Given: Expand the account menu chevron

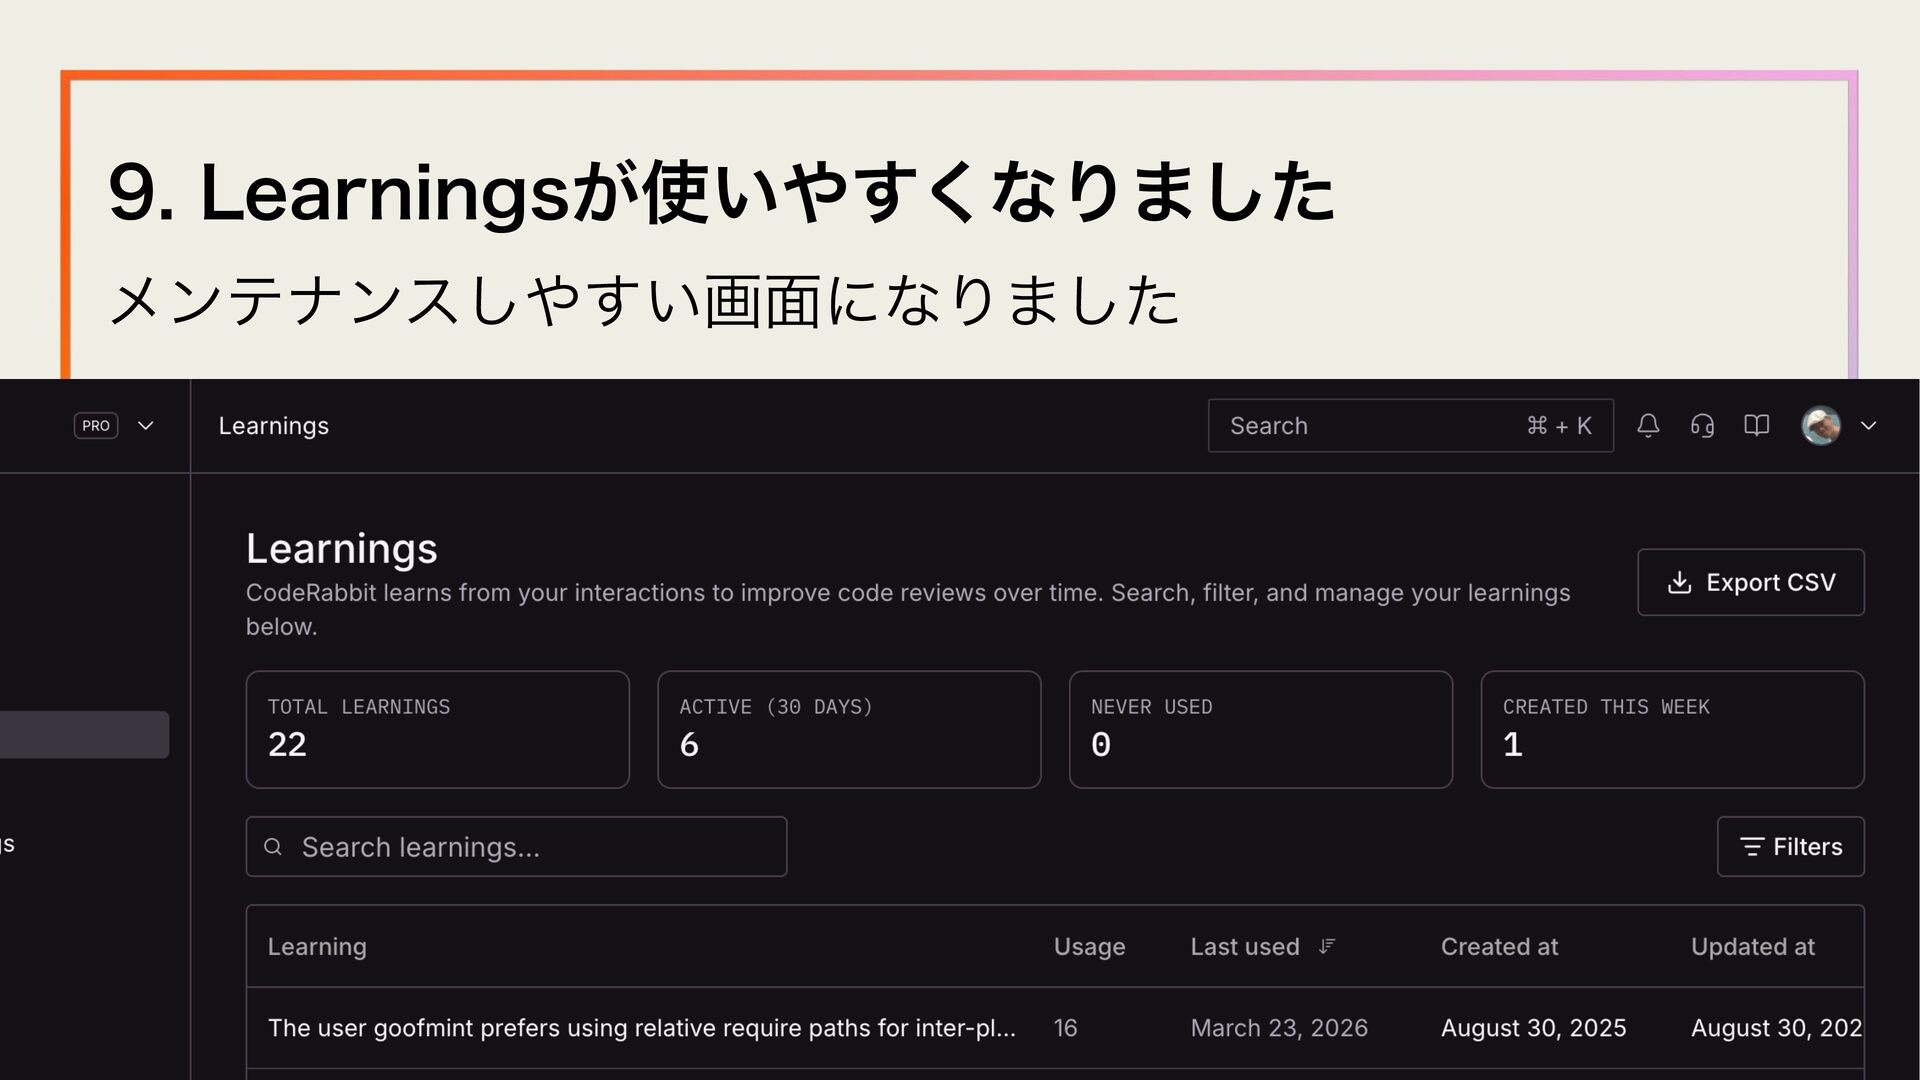Looking at the screenshot, I should coord(1868,426).
